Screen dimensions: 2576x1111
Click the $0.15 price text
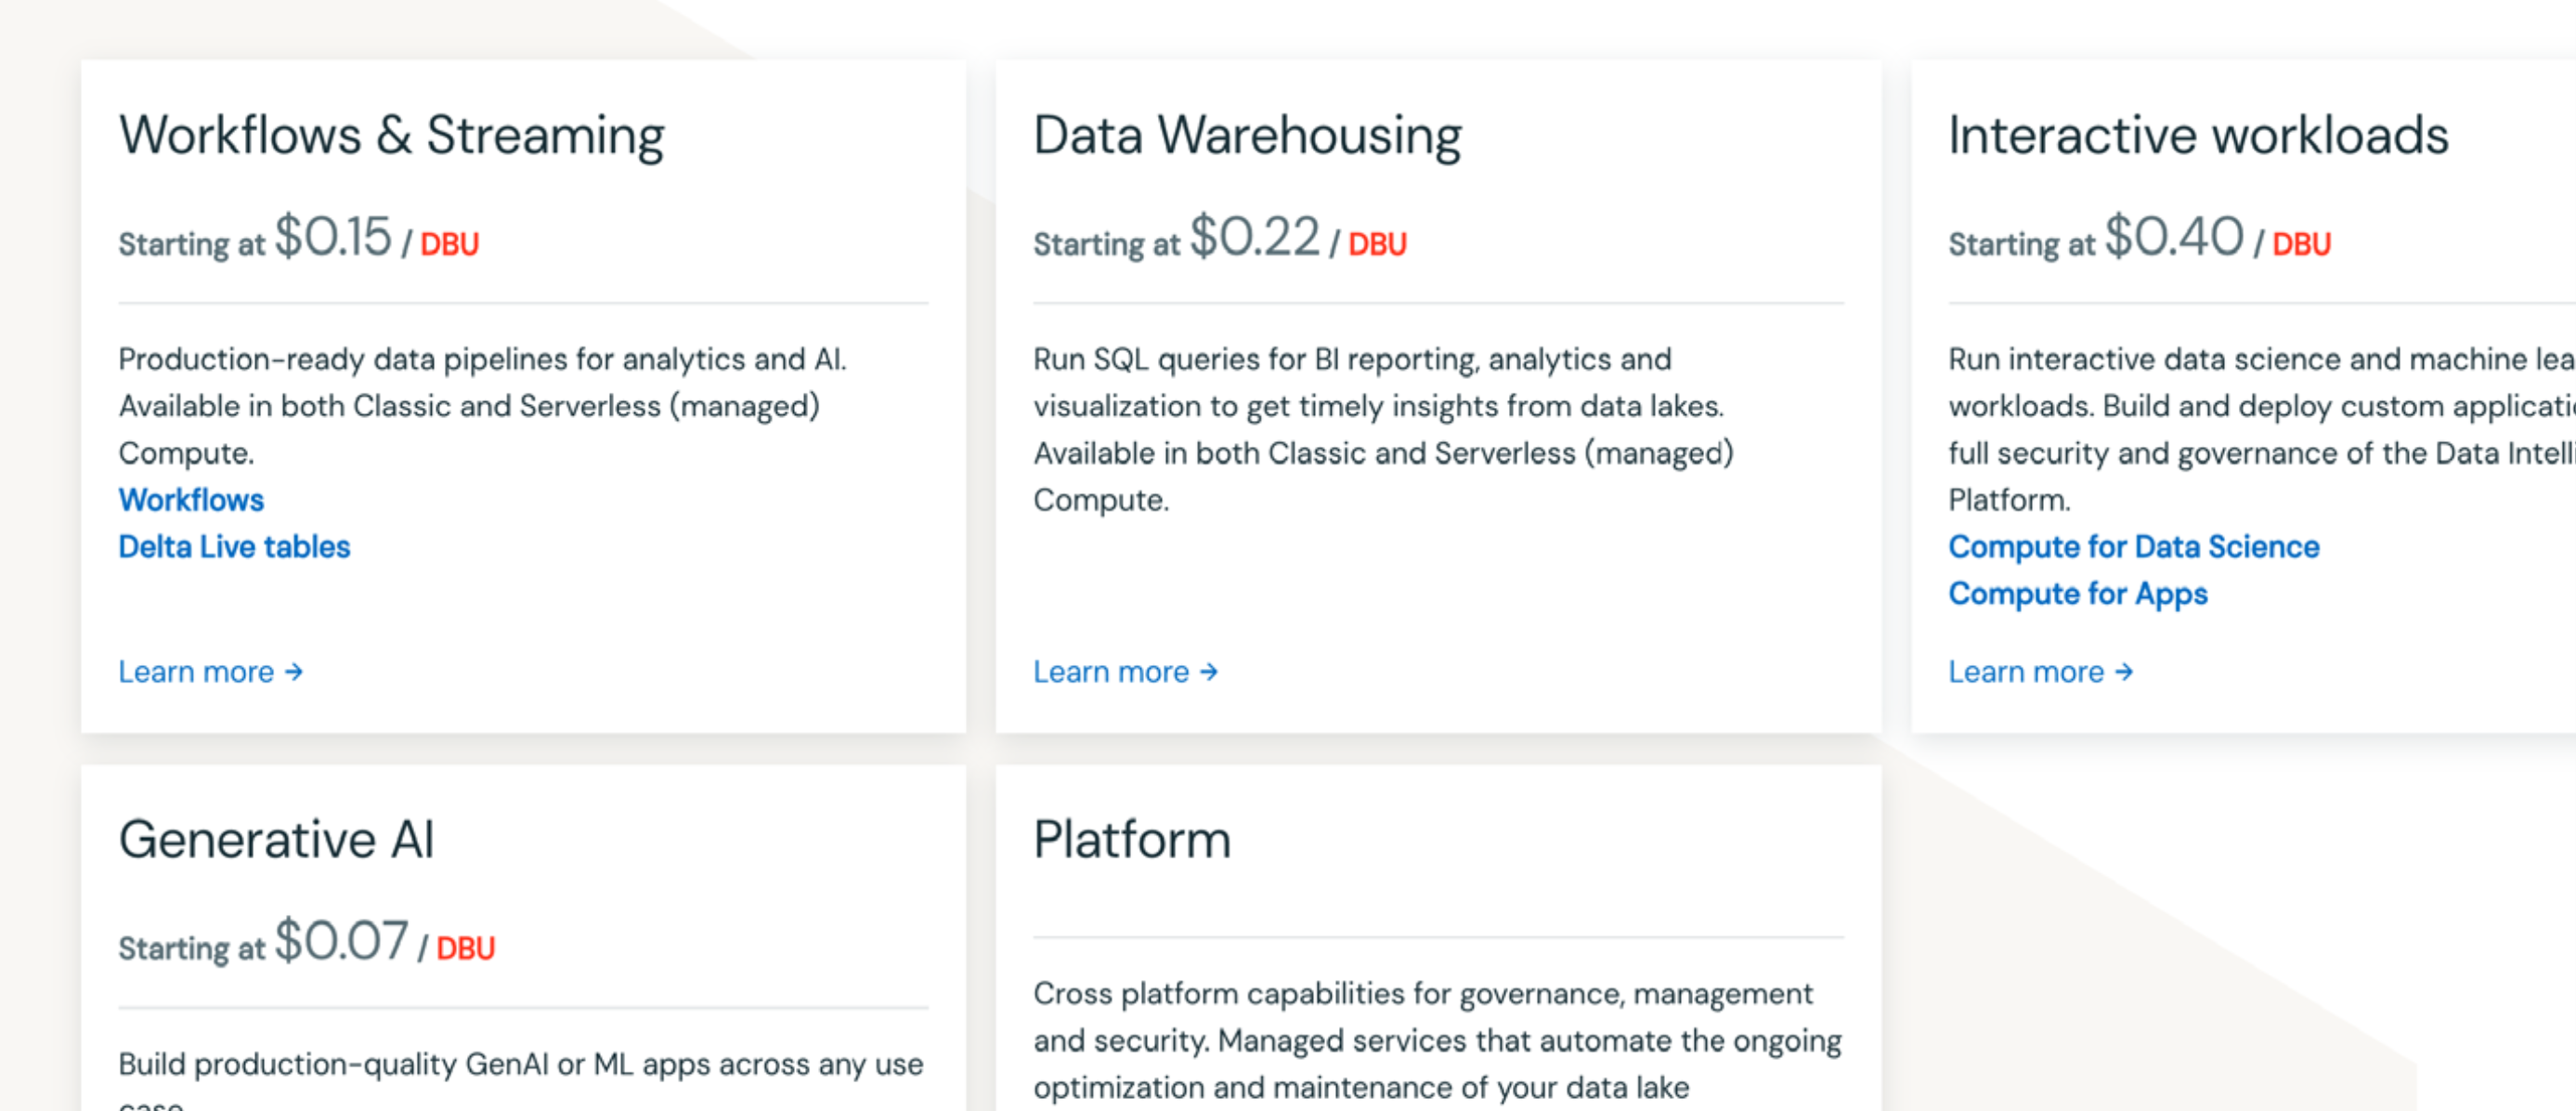tap(334, 238)
